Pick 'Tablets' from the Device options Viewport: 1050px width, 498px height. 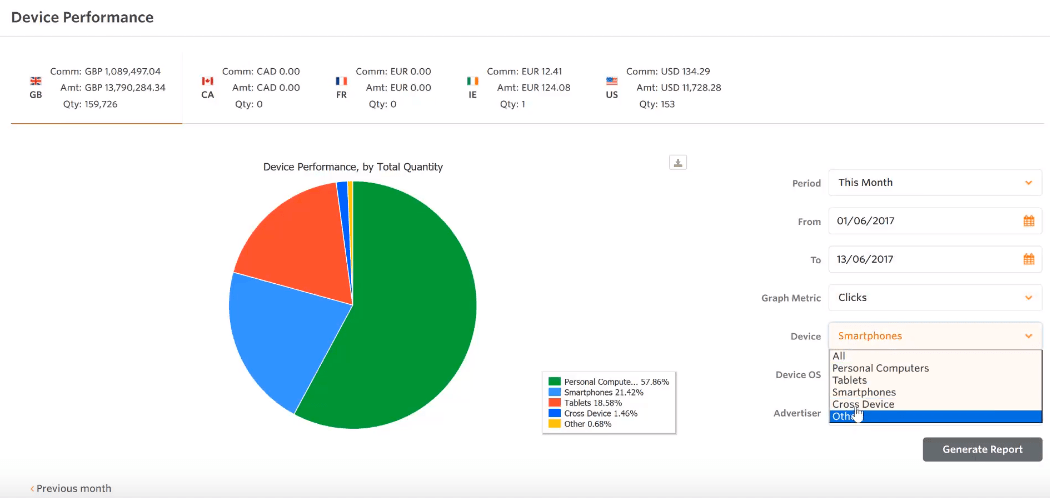tap(850, 380)
